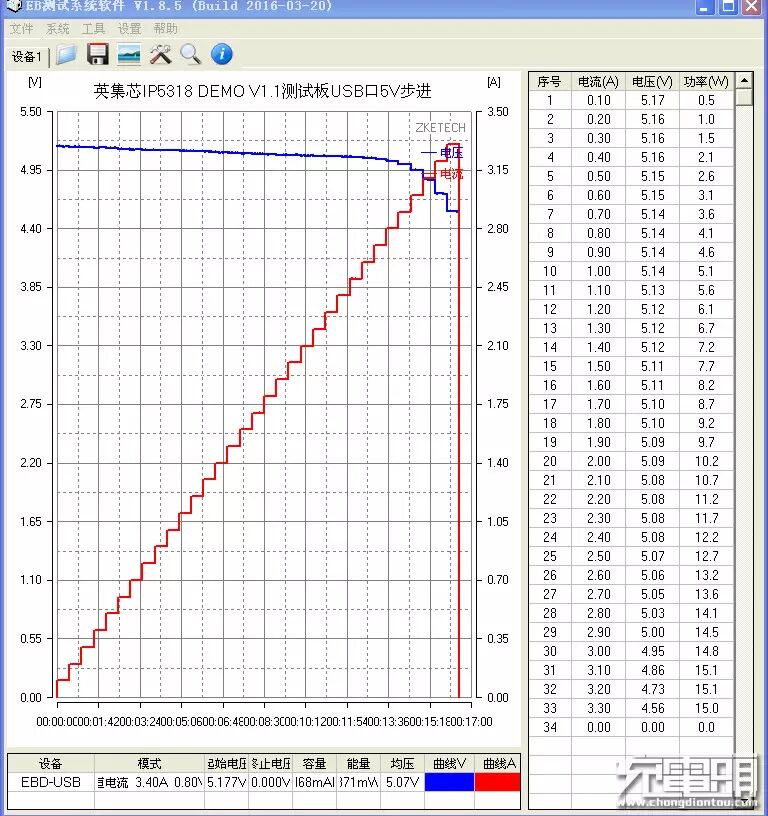This screenshot has height=816, width=768.
Task: Click the EB app icon in title bar
Action: pyautogui.click(x=14, y=6)
